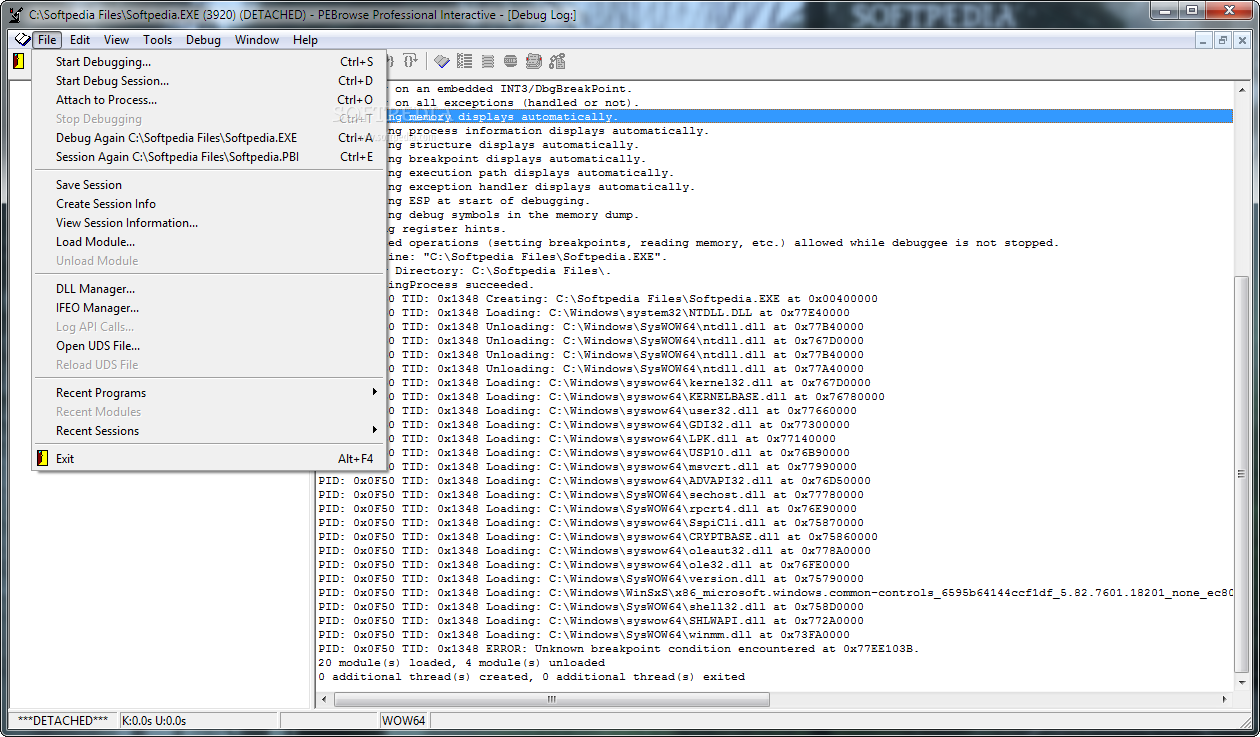Open the Help menu
The image size is (1260, 737).
pyautogui.click(x=305, y=40)
